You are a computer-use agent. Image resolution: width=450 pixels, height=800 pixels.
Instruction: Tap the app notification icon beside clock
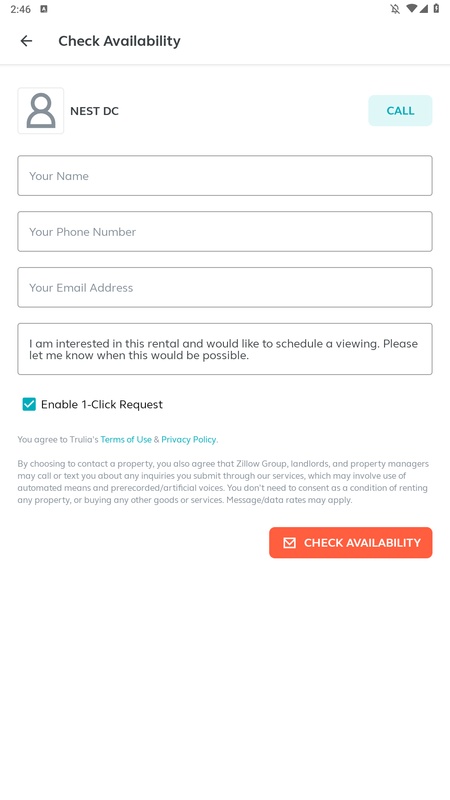coord(44,9)
